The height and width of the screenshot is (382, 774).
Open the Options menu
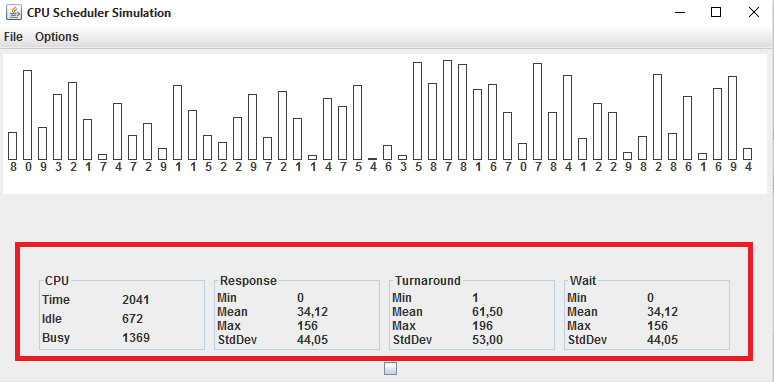tap(57, 37)
